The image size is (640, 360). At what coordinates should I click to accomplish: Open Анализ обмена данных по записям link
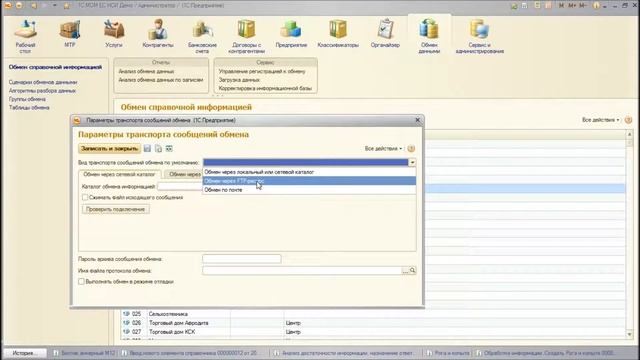coord(161,80)
